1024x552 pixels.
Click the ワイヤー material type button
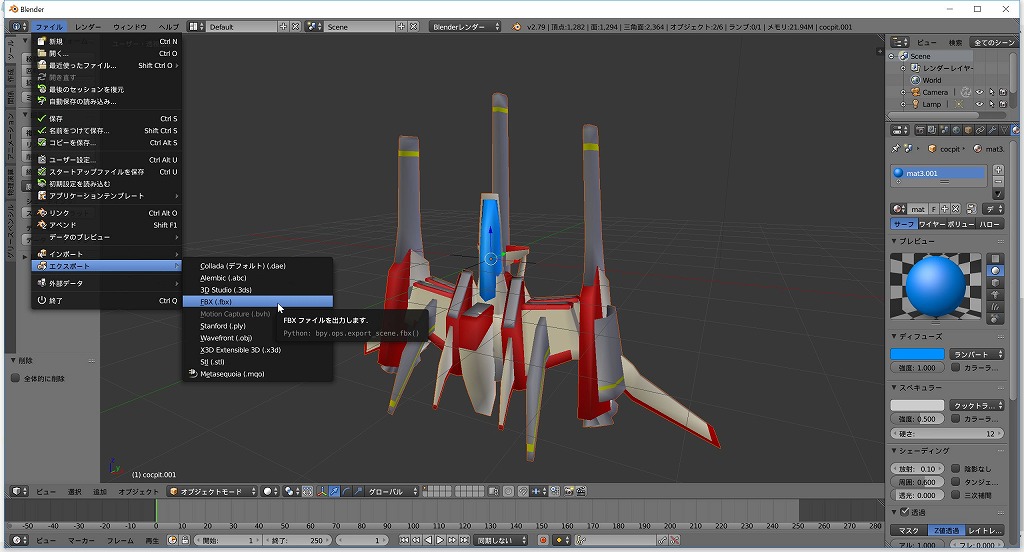click(x=933, y=224)
